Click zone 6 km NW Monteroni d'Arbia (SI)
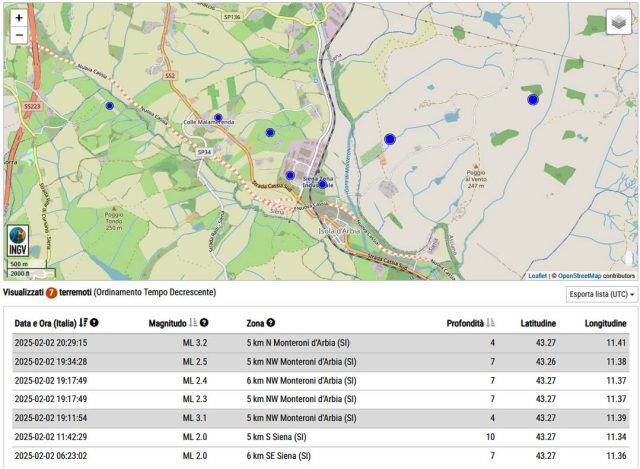 pyautogui.click(x=301, y=380)
